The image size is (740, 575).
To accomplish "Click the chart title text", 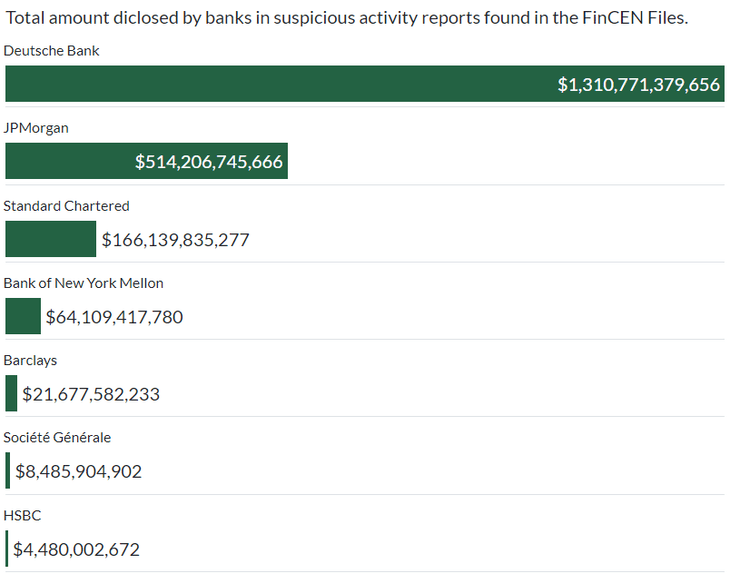I will [x=347, y=19].
